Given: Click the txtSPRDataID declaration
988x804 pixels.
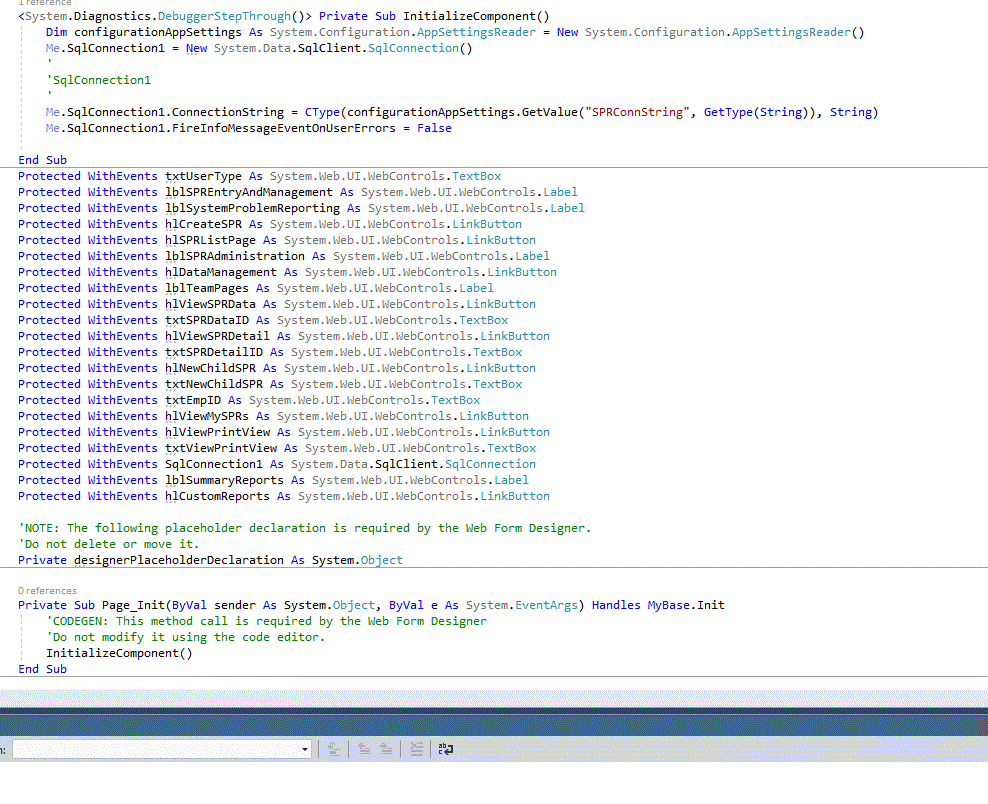Looking at the screenshot, I should pos(207,320).
